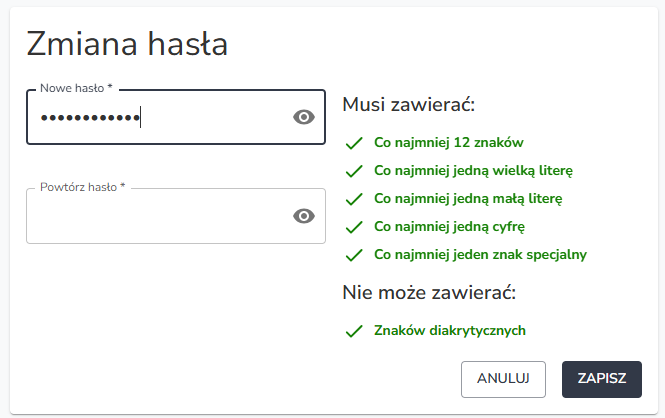Click checkmark beside znak specjalny rule
The image size is (665, 418).
pyautogui.click(x=354, y=255)
